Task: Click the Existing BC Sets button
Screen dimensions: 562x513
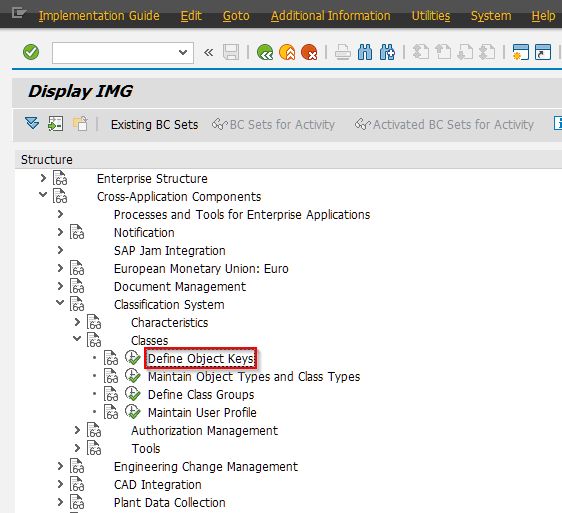Action: (154, 124)
